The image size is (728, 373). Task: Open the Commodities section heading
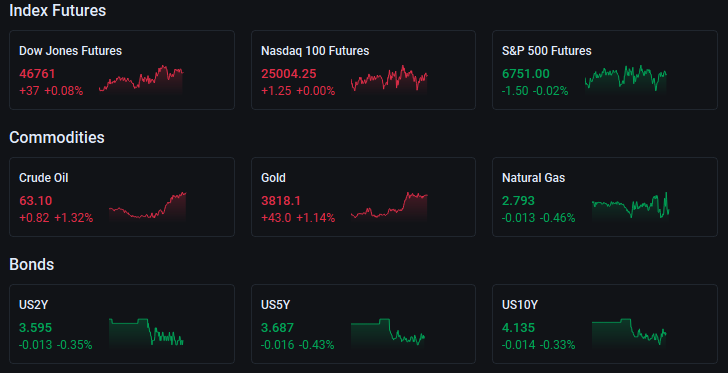pos(57,137)
